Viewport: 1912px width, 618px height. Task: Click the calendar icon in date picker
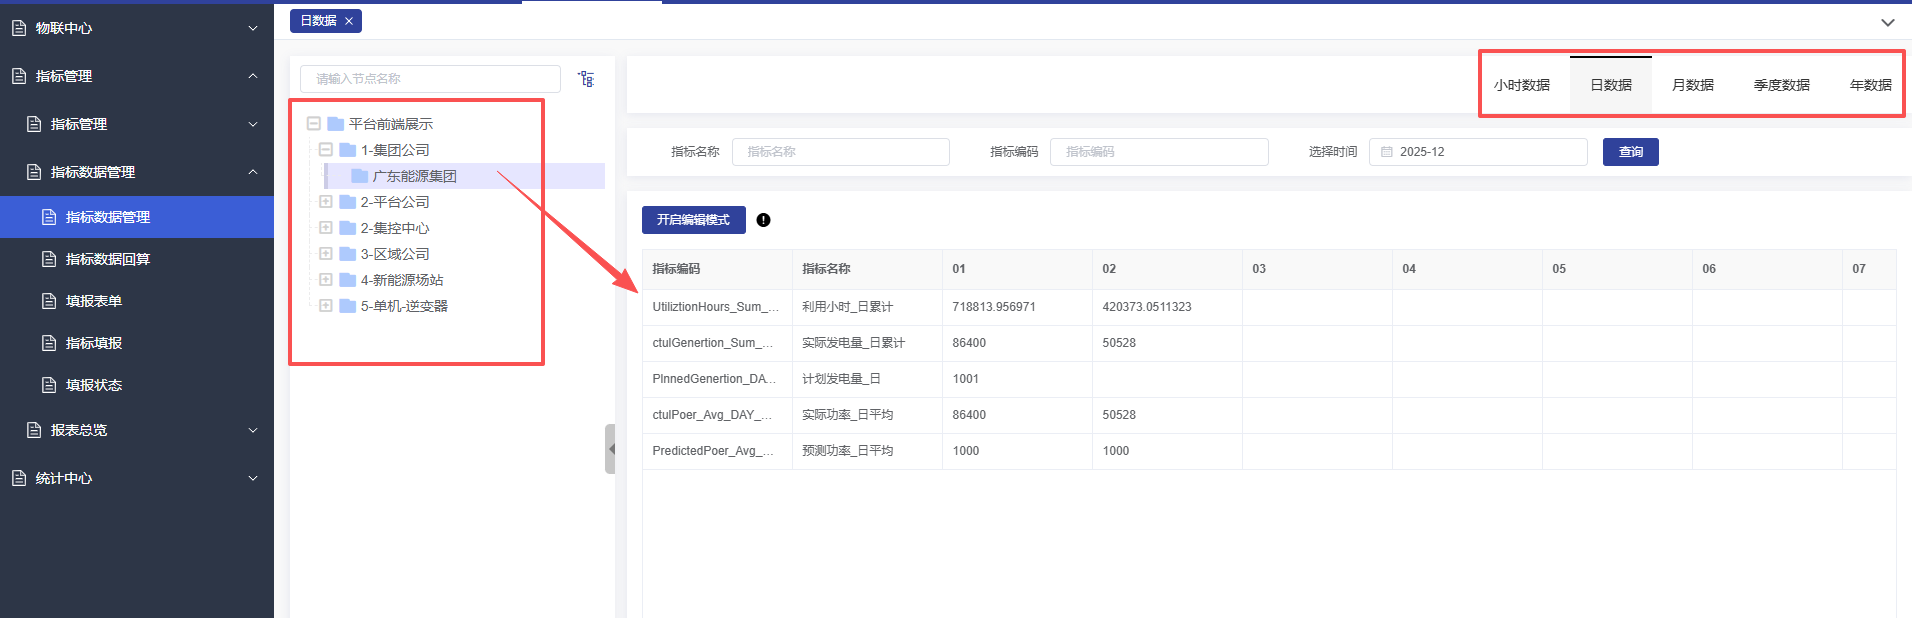pyautogui.click(x=1386, y=152)
